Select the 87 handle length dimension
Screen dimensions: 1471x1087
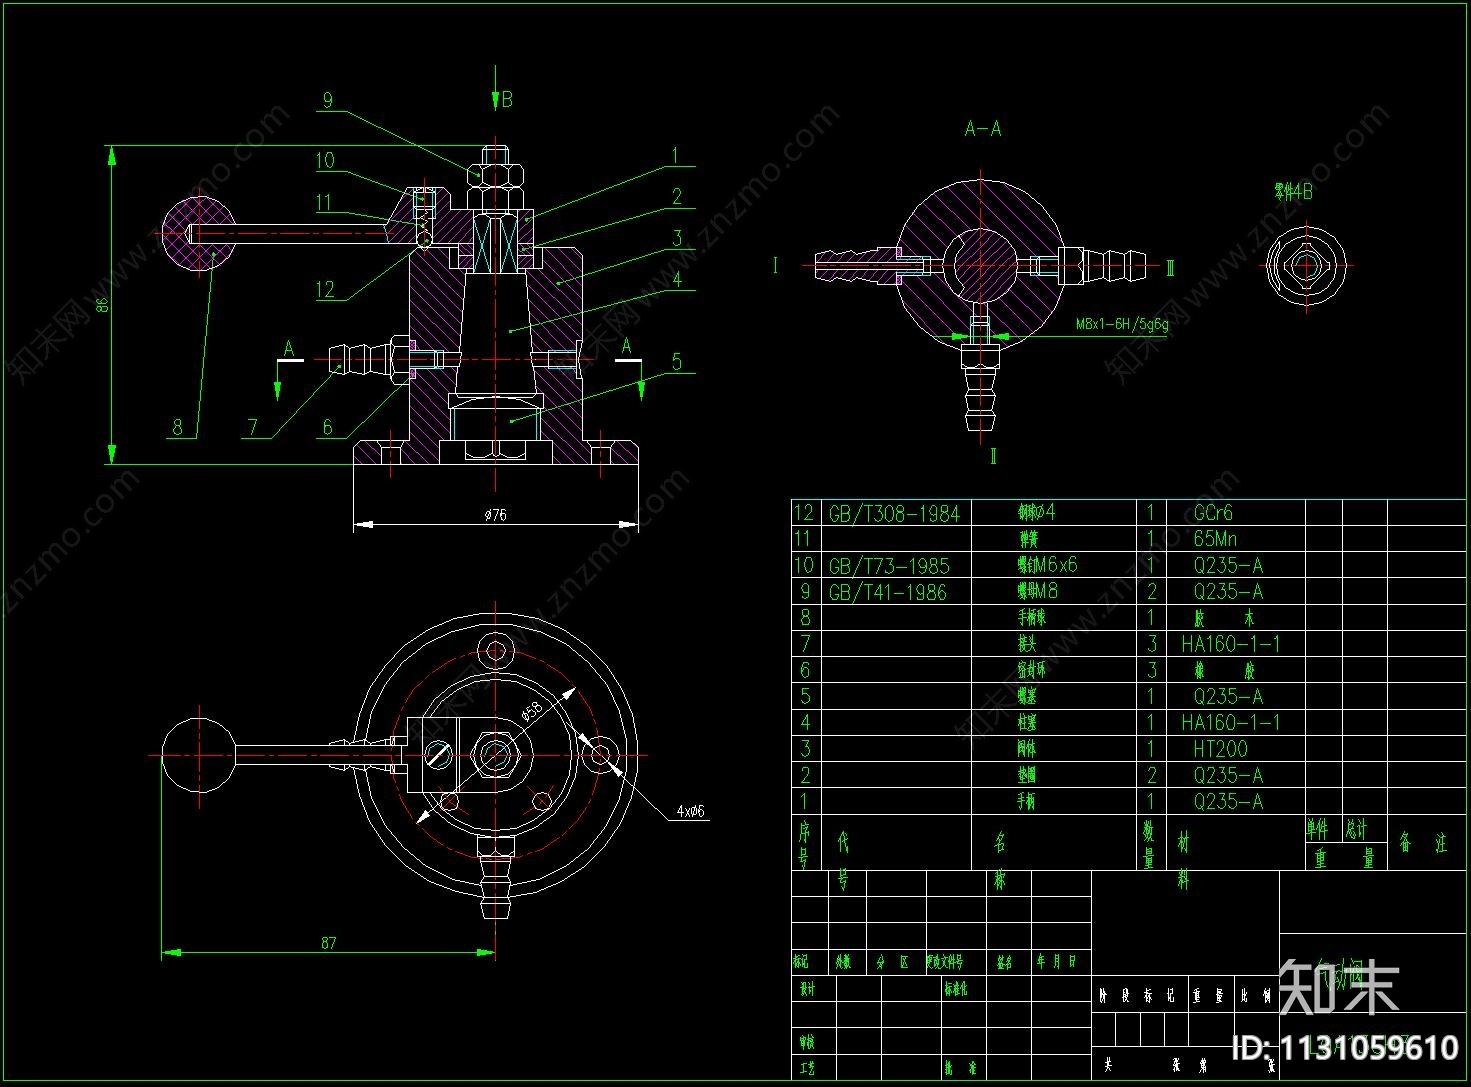329,942
